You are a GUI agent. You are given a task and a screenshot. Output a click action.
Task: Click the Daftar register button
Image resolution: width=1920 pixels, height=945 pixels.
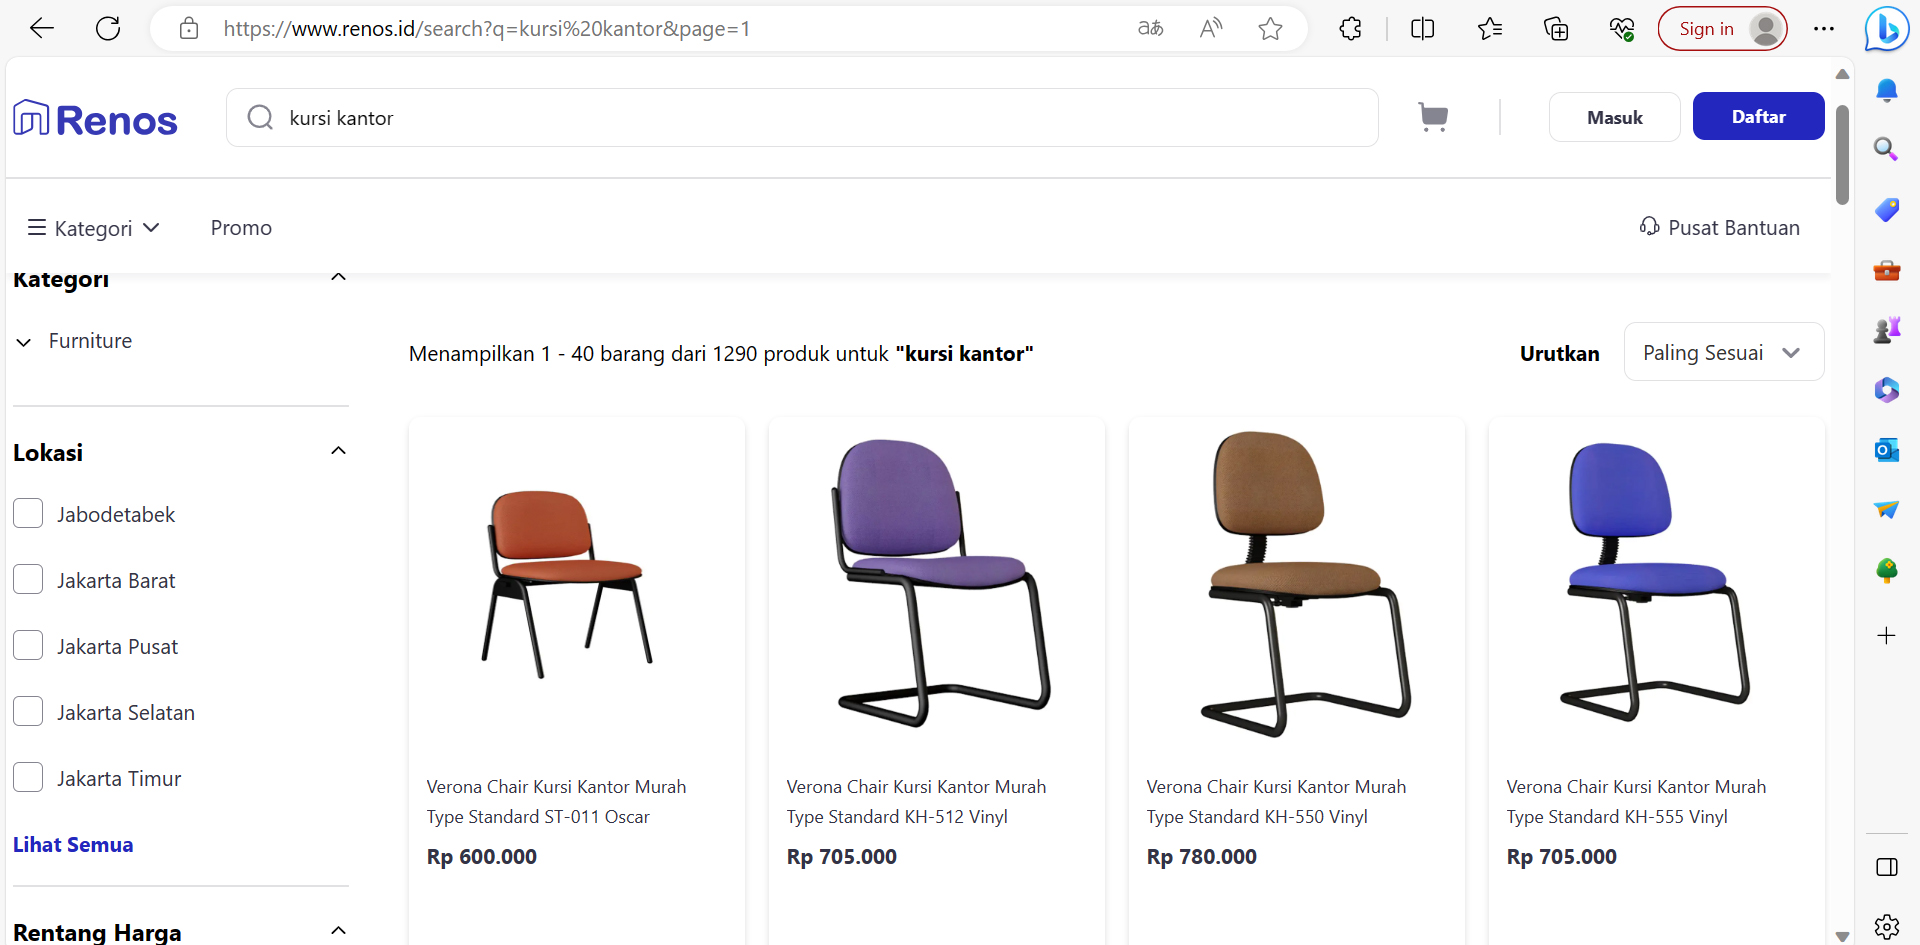(x=1758, y=117)
